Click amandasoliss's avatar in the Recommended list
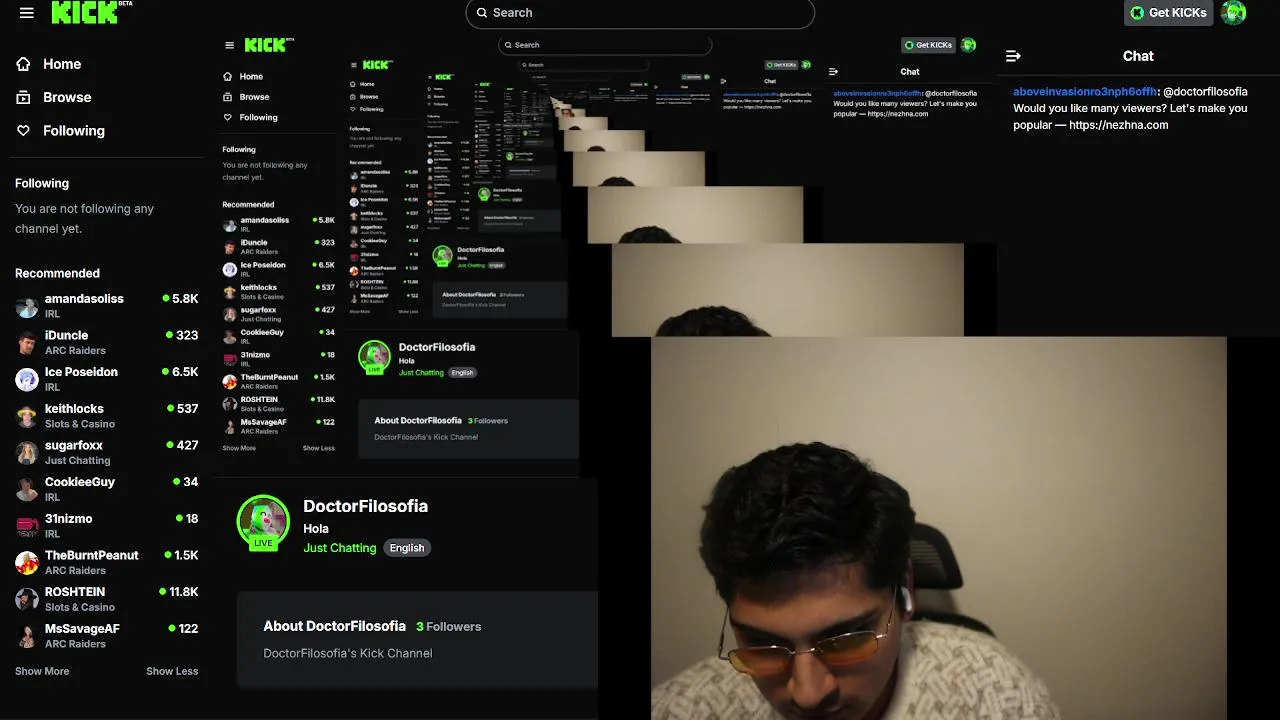The image size is (1280, 720). point(27,307)
